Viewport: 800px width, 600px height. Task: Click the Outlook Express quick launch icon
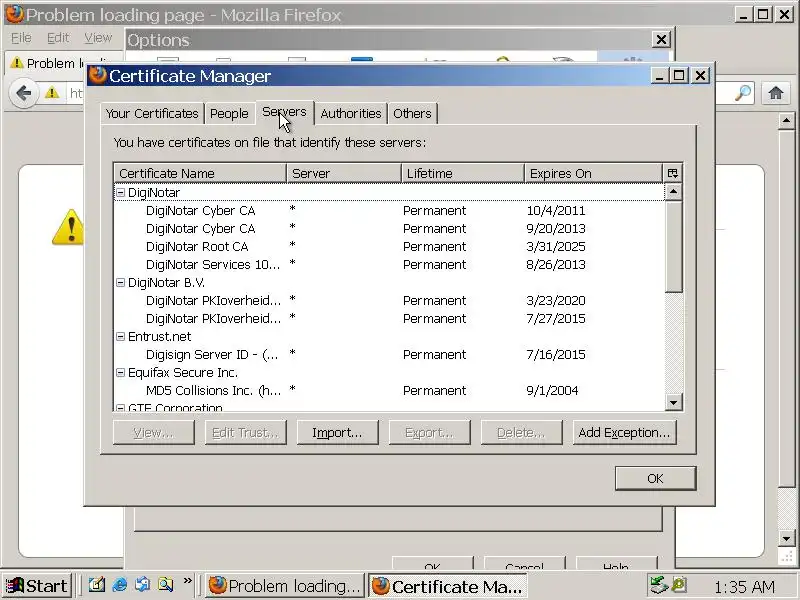[142, 584]
